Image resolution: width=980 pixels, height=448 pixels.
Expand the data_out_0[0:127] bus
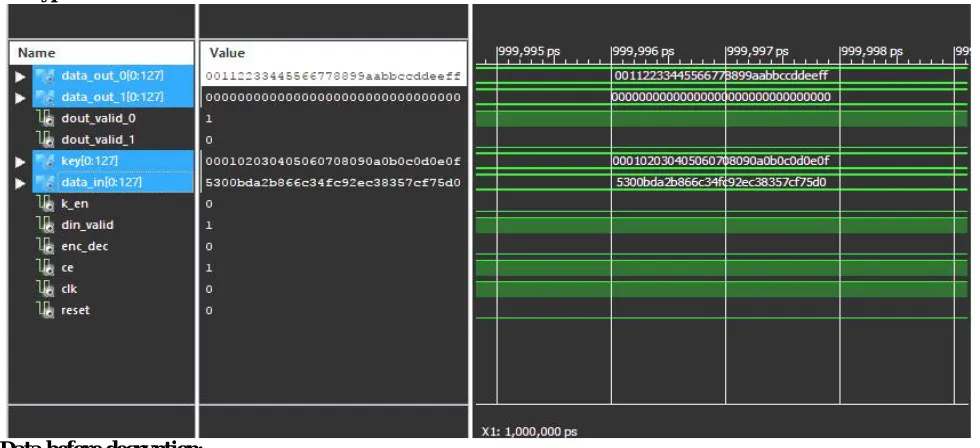[20, 77]
